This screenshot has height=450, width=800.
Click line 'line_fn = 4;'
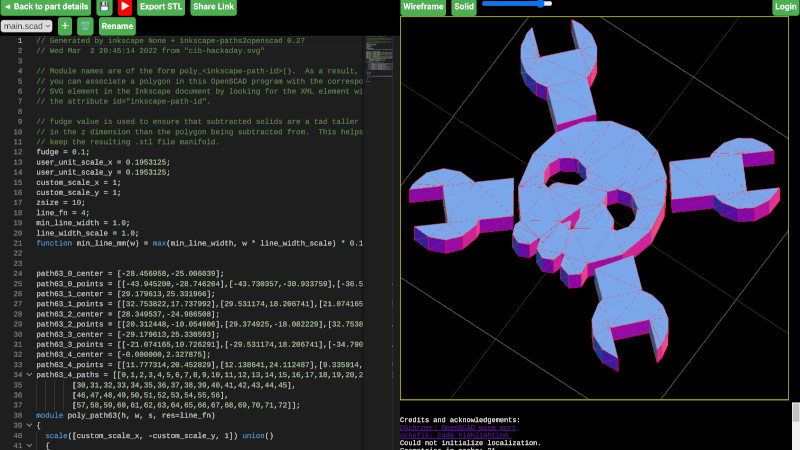pos(63,213)
